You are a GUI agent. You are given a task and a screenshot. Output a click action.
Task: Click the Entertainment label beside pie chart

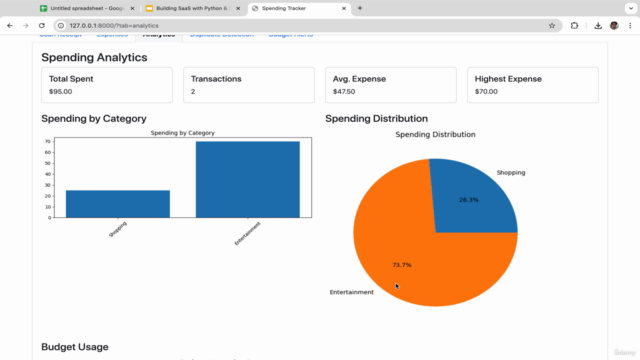pyautogui.click(x=351, y=292)
